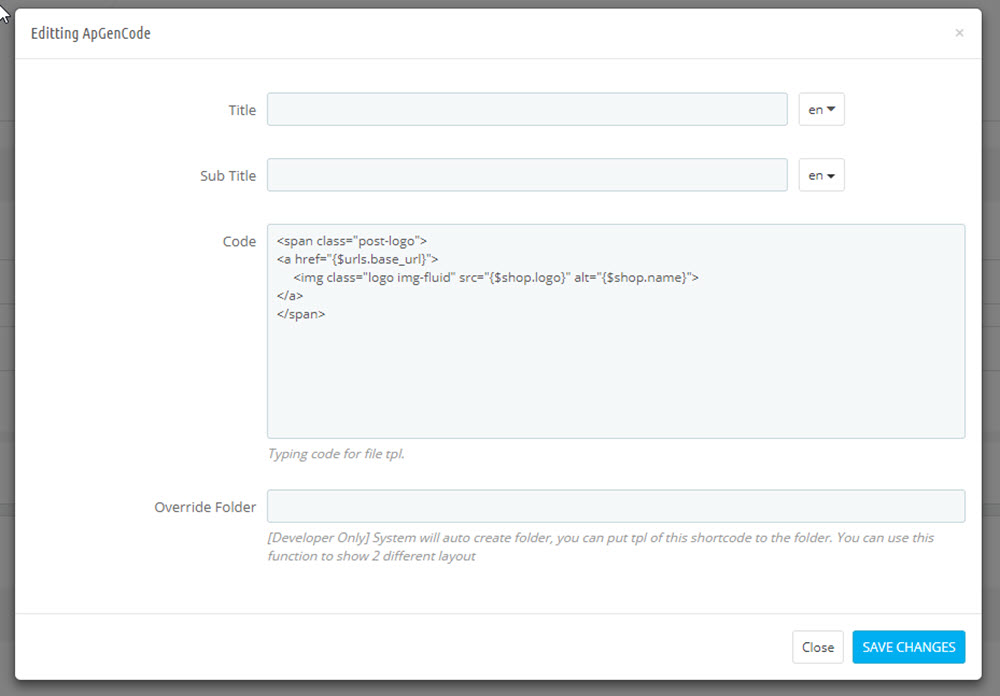Open the Title language dropdown
This screenshot has width=1000, height=696.
click(x=821, y=109)
